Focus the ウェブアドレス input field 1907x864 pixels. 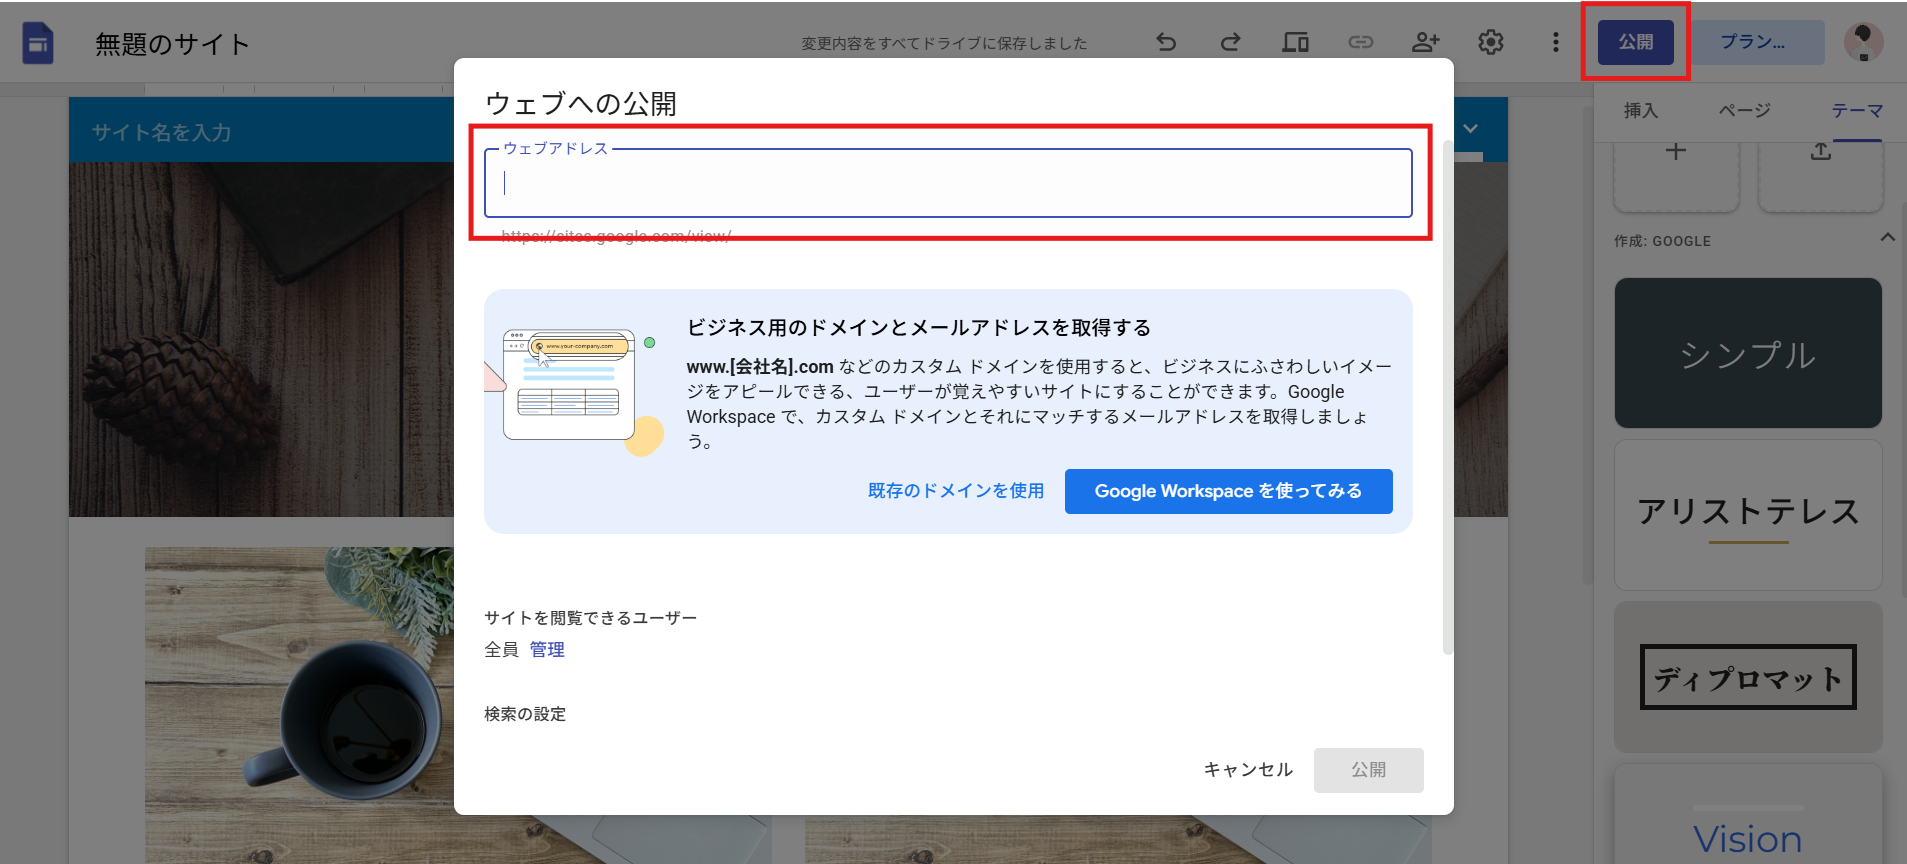tap(948, 183)
